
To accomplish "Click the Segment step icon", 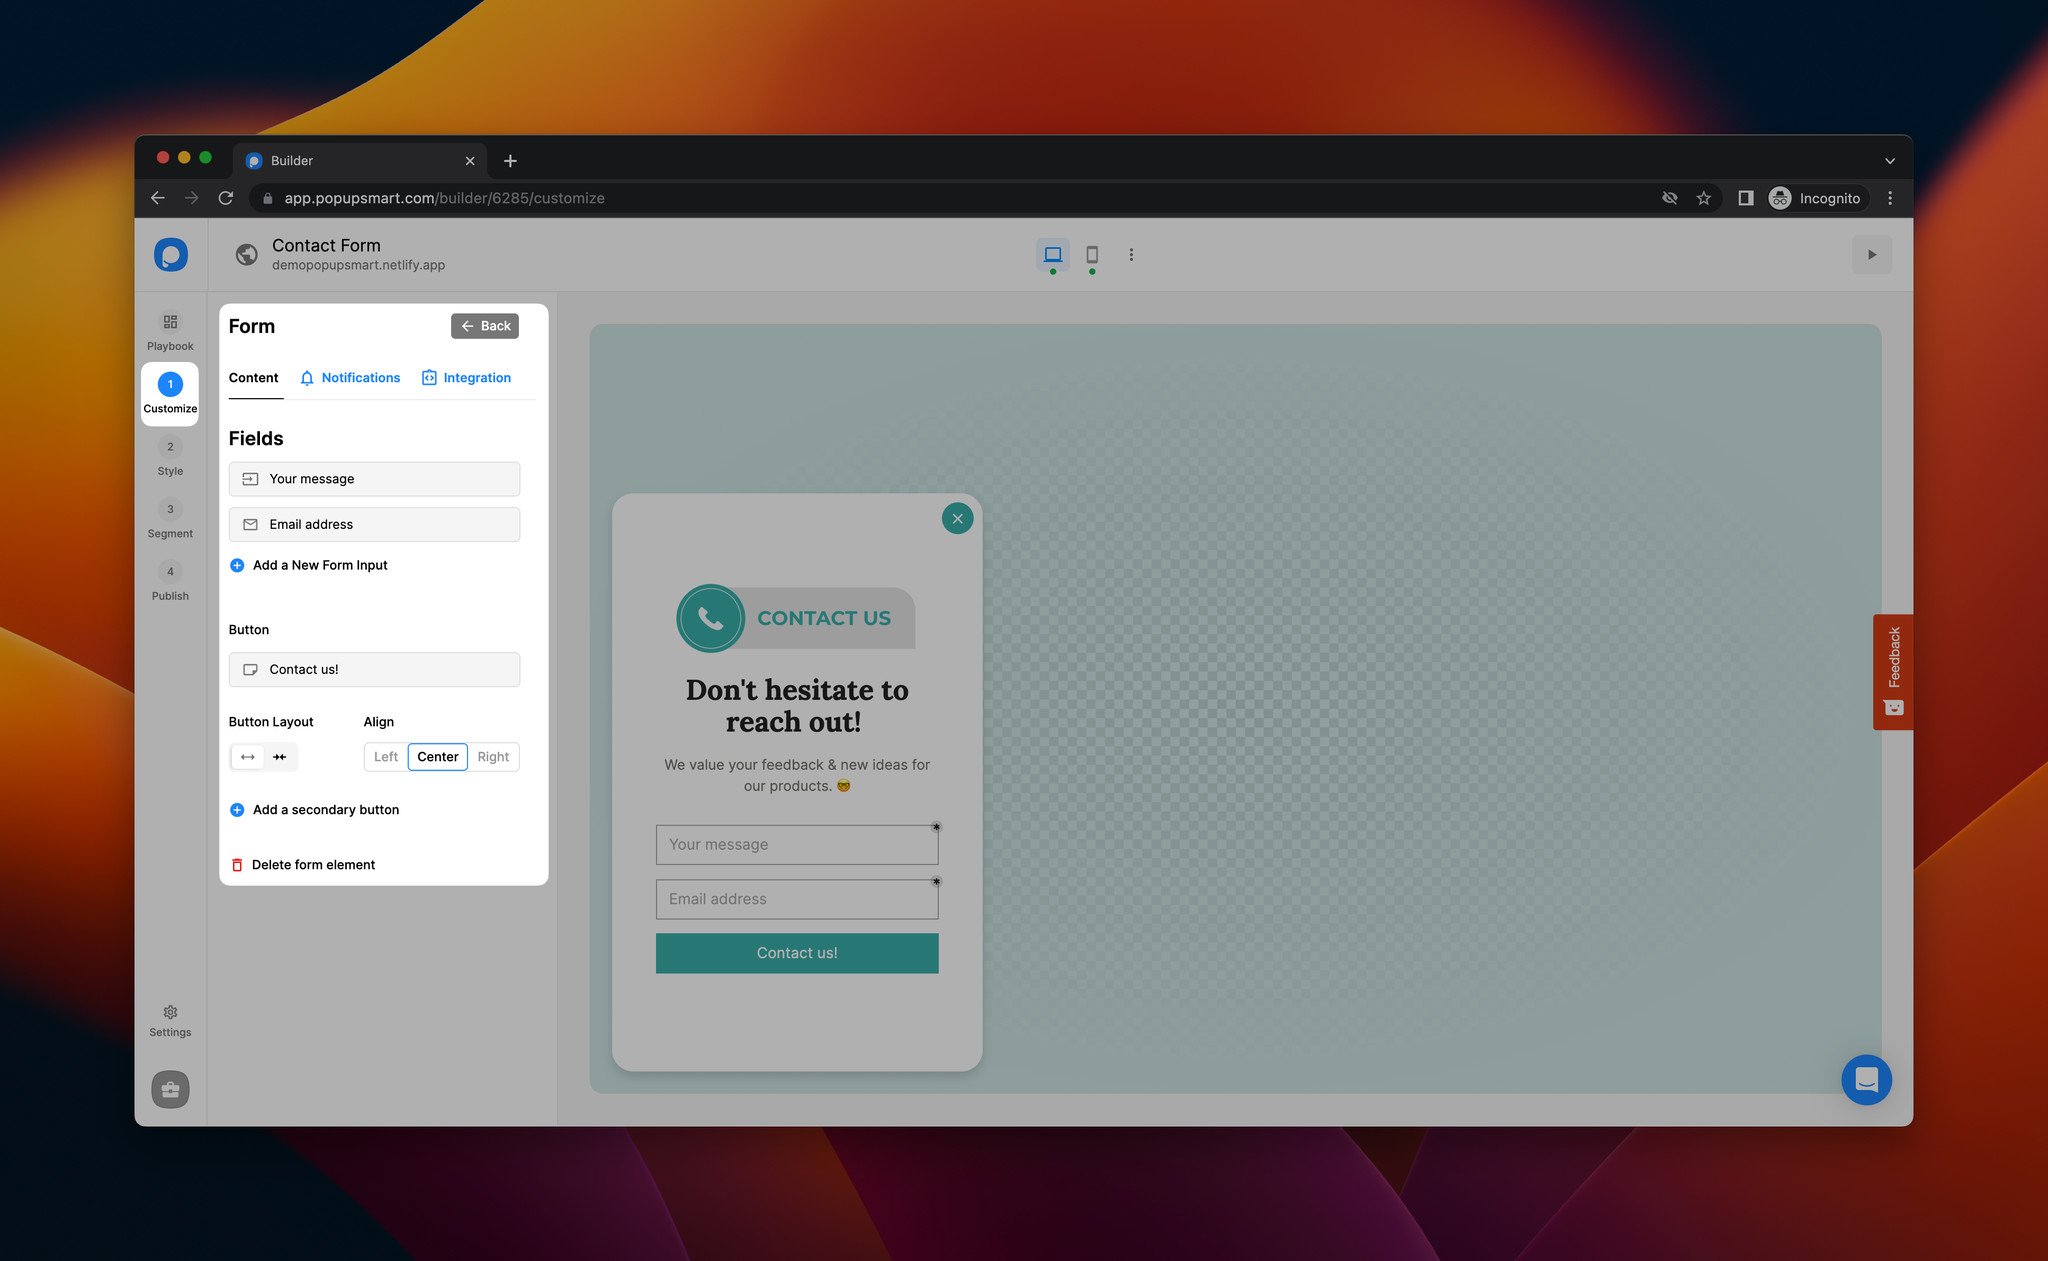I will 170,509.
